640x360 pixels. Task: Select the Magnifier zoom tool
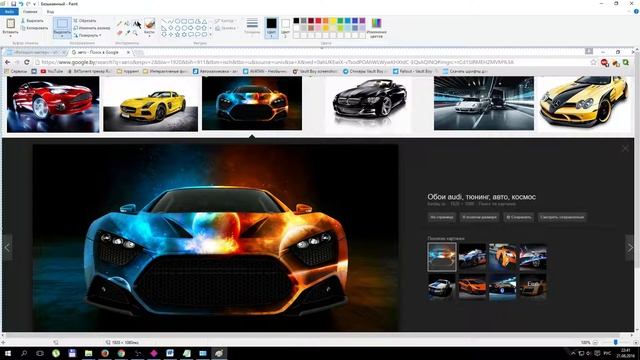tap(135, 33)
